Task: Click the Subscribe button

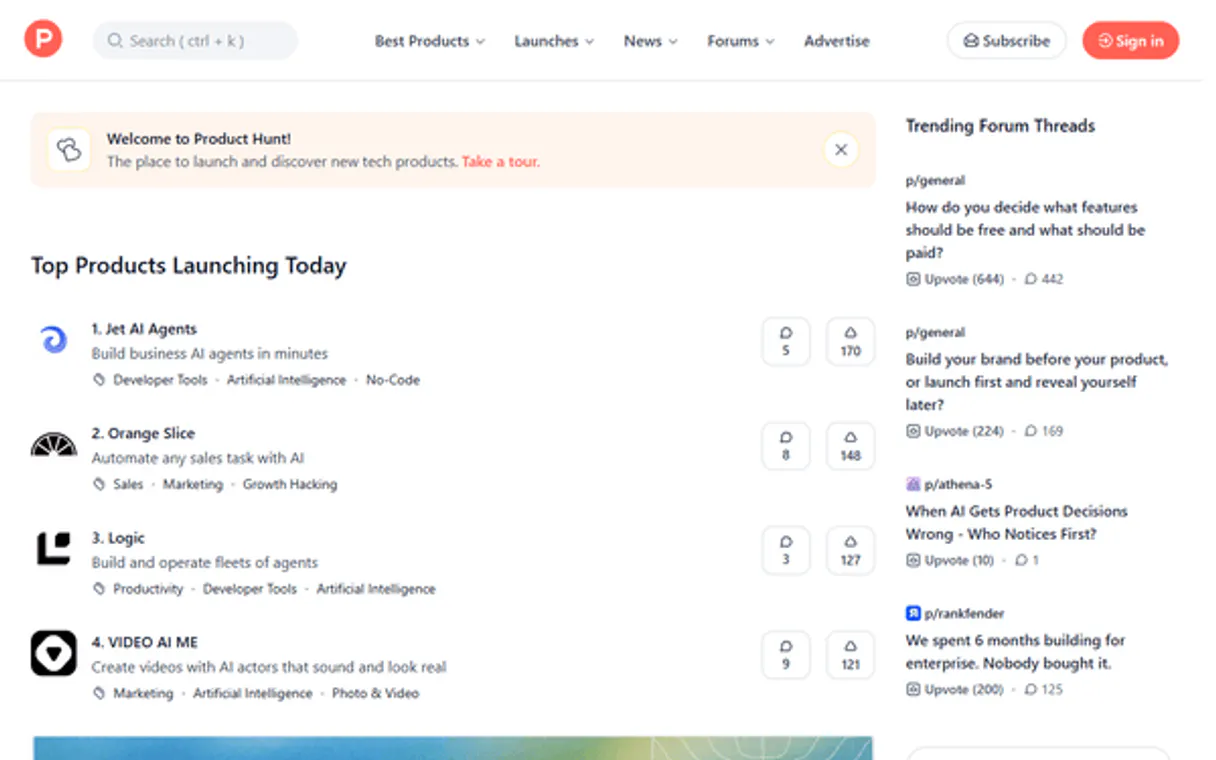Action: point(1006,41)
